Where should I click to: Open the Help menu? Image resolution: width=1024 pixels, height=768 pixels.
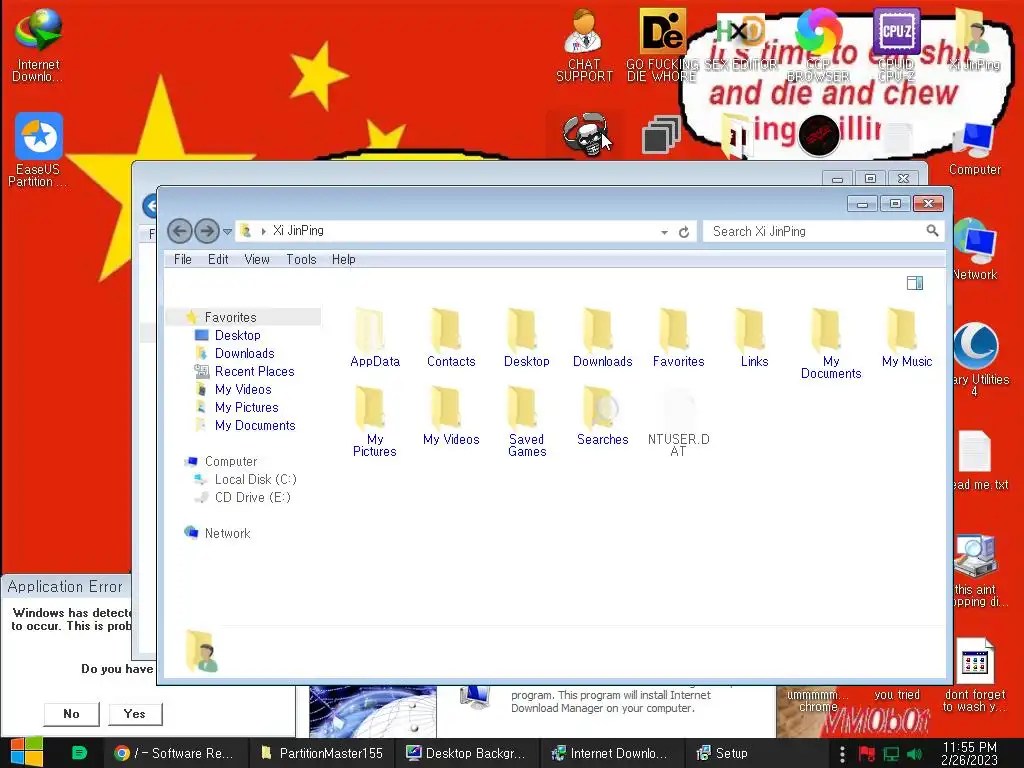click(344, 259)
